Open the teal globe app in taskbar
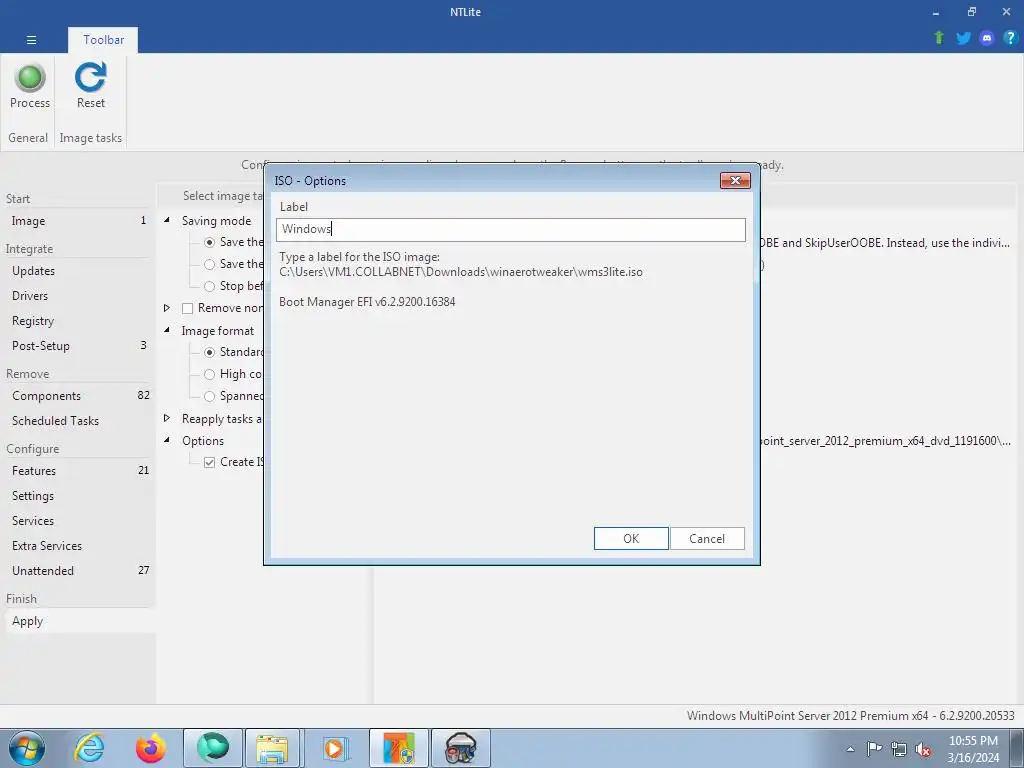This screenshot has width=1024, height=768. point(213,748)
